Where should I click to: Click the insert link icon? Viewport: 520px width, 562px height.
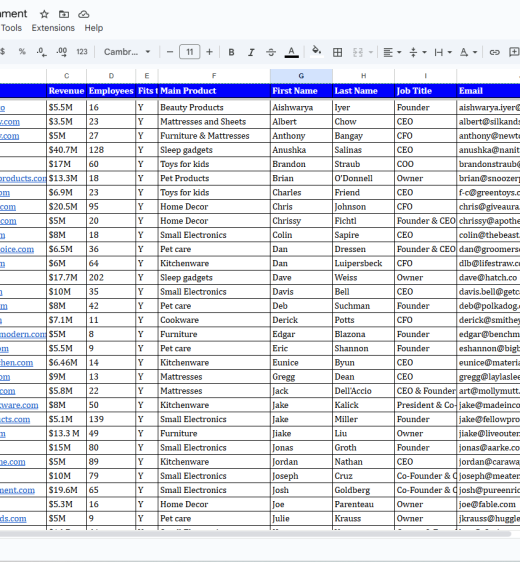pyautogui.click(x=495, y=52)
